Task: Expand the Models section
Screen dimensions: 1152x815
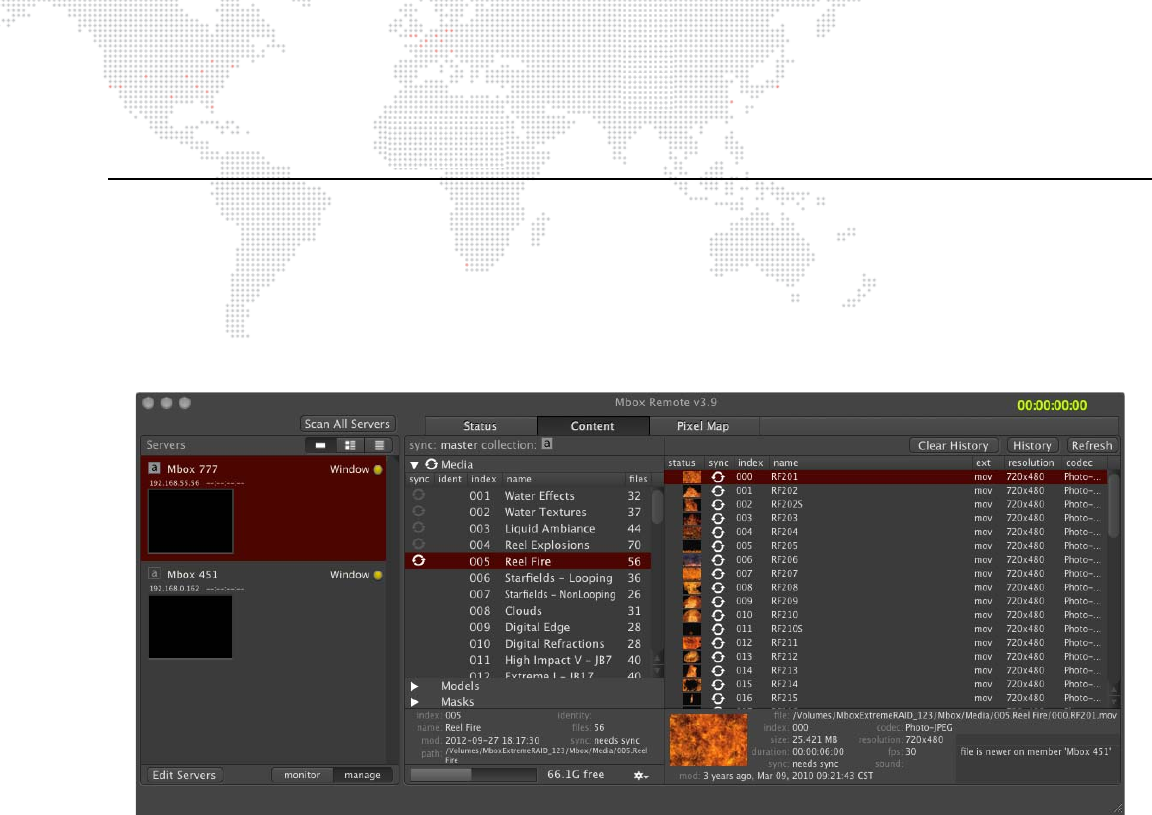Action: 415,687
